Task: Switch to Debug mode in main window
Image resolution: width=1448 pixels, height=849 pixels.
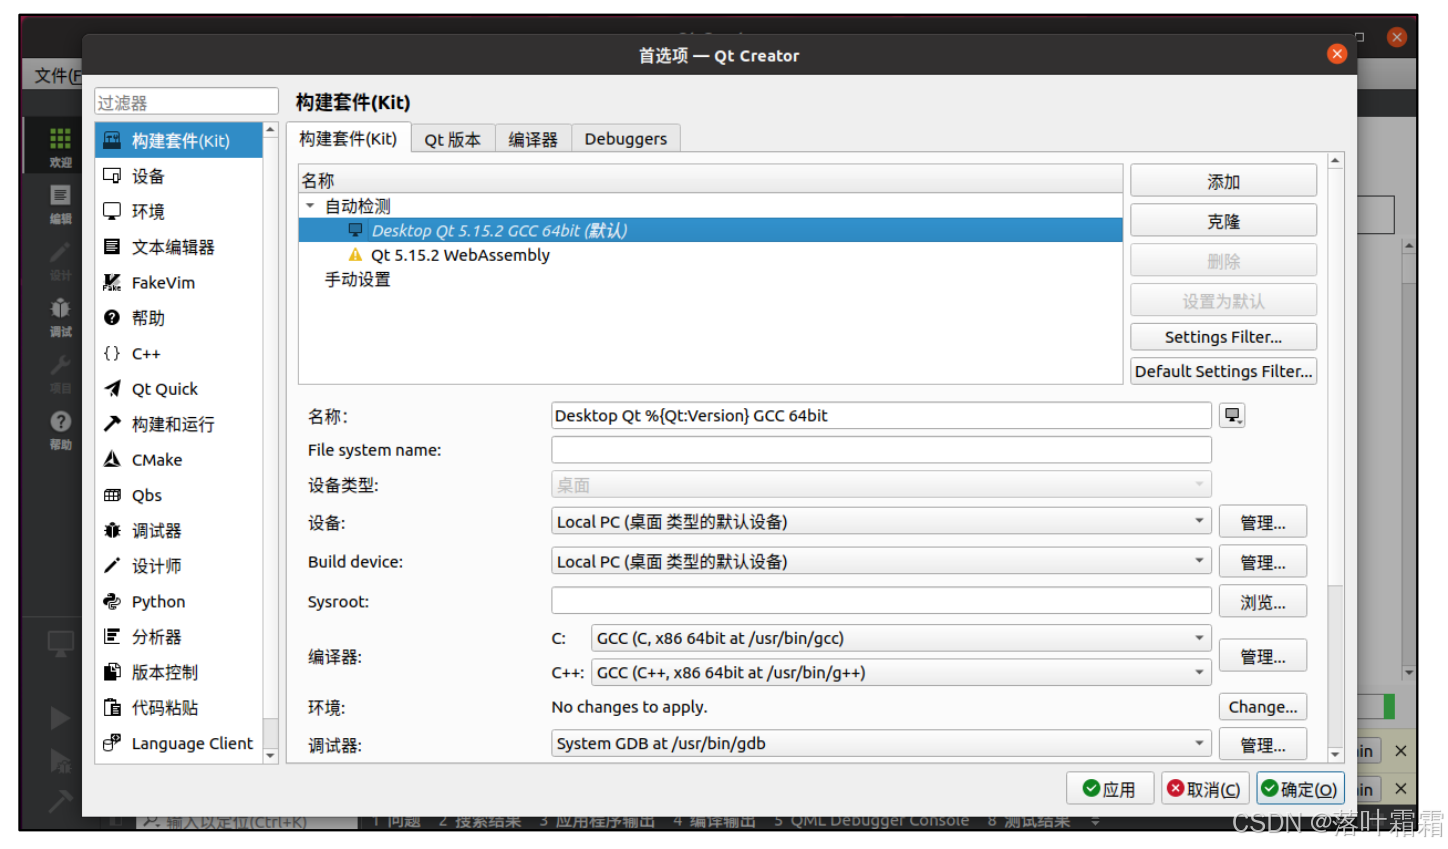Action: tap(60, 317)
